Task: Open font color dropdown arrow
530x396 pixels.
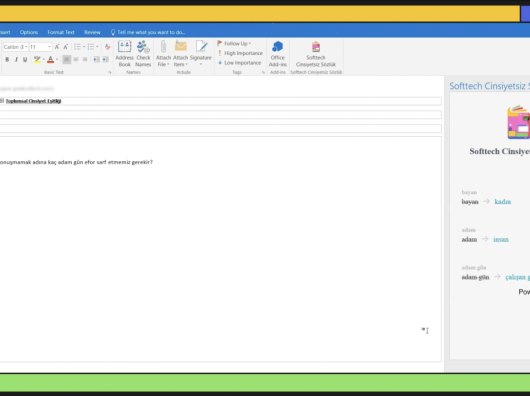Action: [57, 59]
